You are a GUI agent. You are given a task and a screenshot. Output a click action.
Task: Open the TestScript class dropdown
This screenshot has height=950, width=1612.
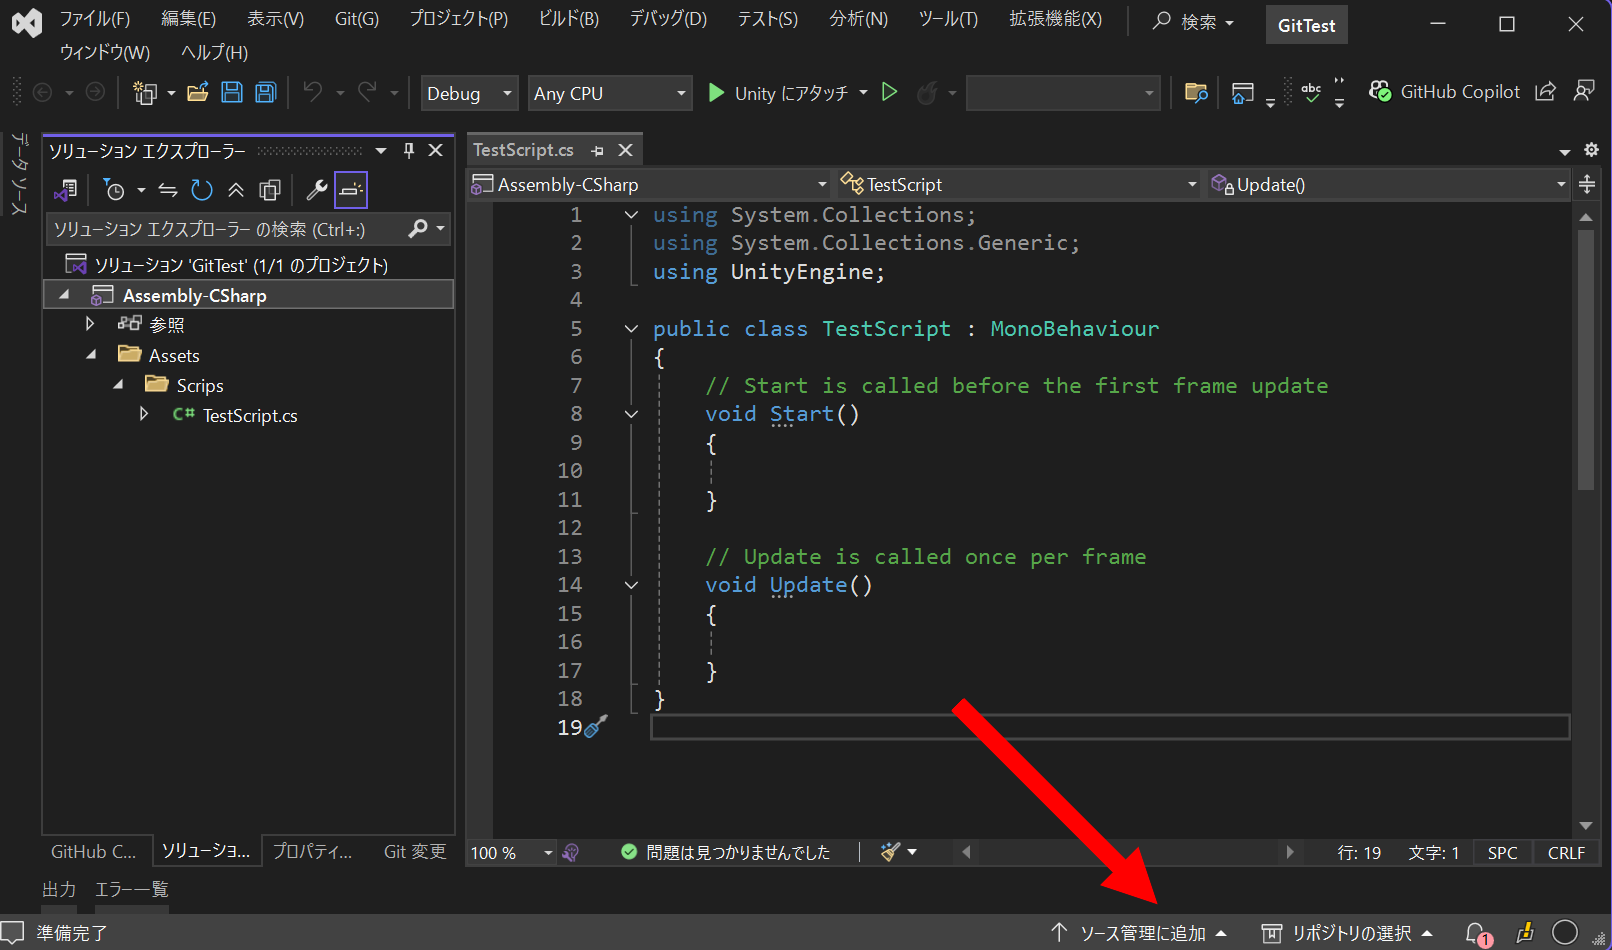(x=1018, y=185)
